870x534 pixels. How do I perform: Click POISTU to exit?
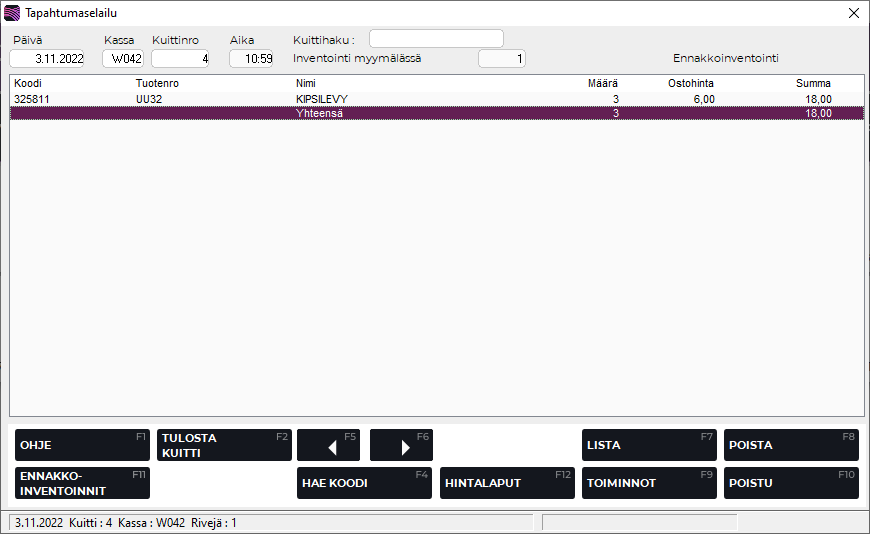[x=791, y=483]
